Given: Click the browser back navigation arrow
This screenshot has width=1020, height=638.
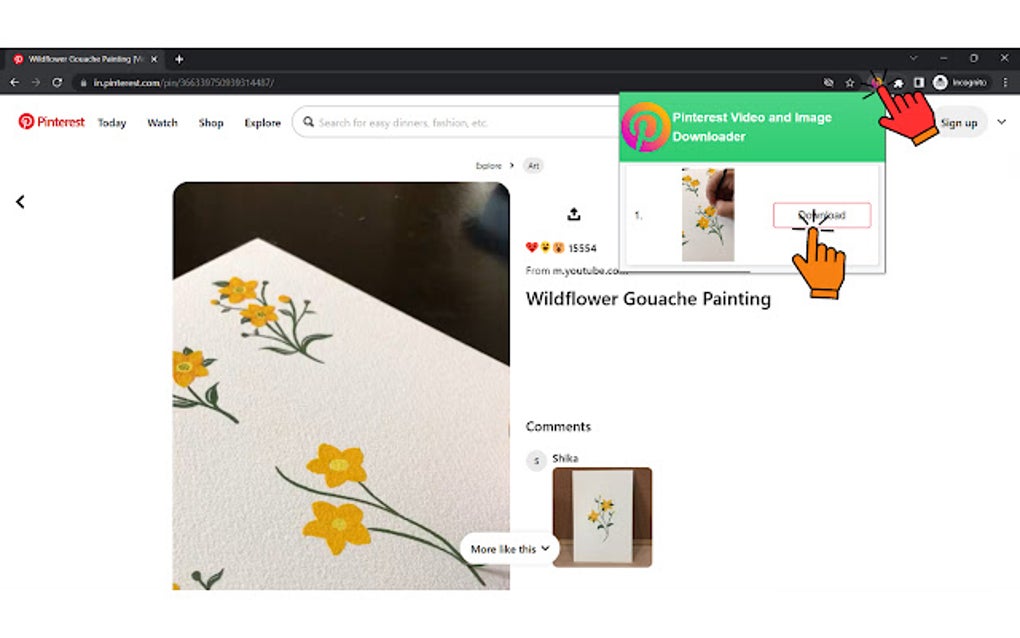Looking at the screenshot, I should point(14,82).
